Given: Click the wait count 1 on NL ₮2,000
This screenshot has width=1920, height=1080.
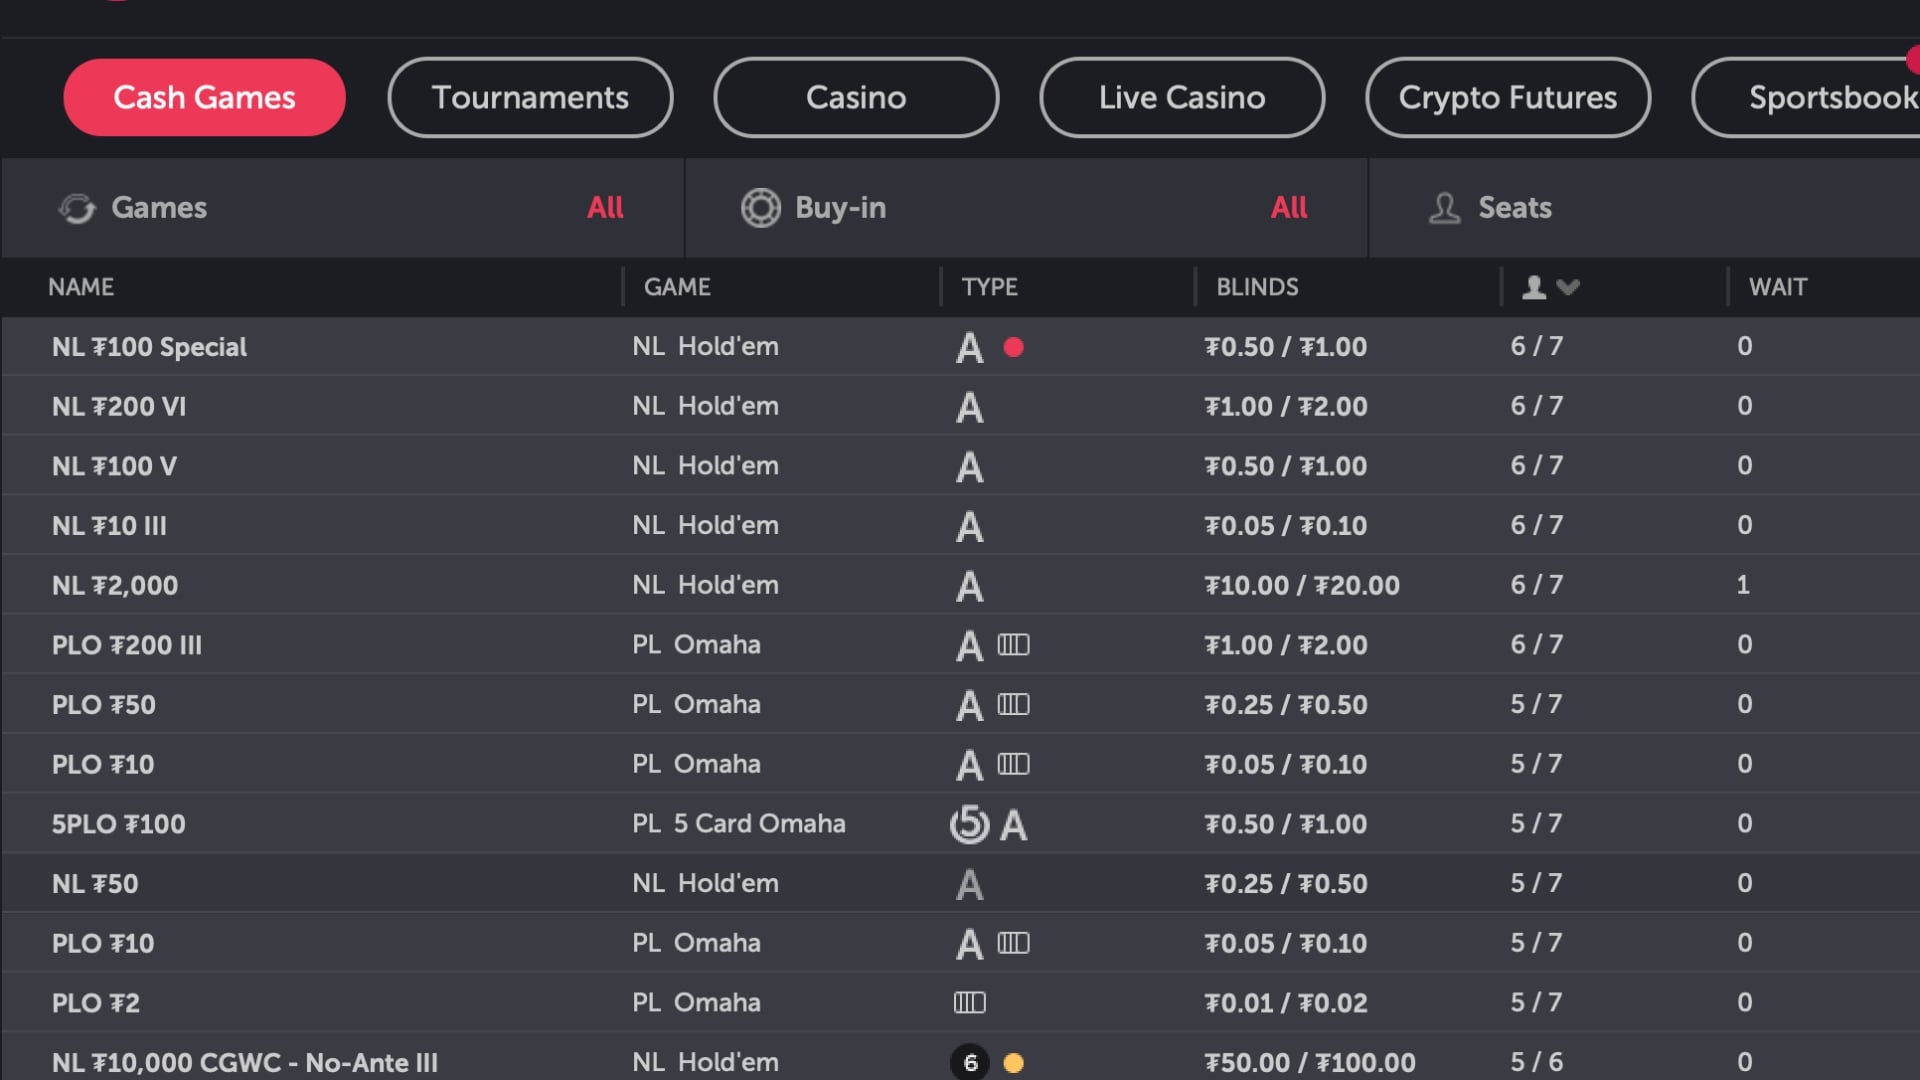Looking at the screenshot, I should [x=1743, y=585].
